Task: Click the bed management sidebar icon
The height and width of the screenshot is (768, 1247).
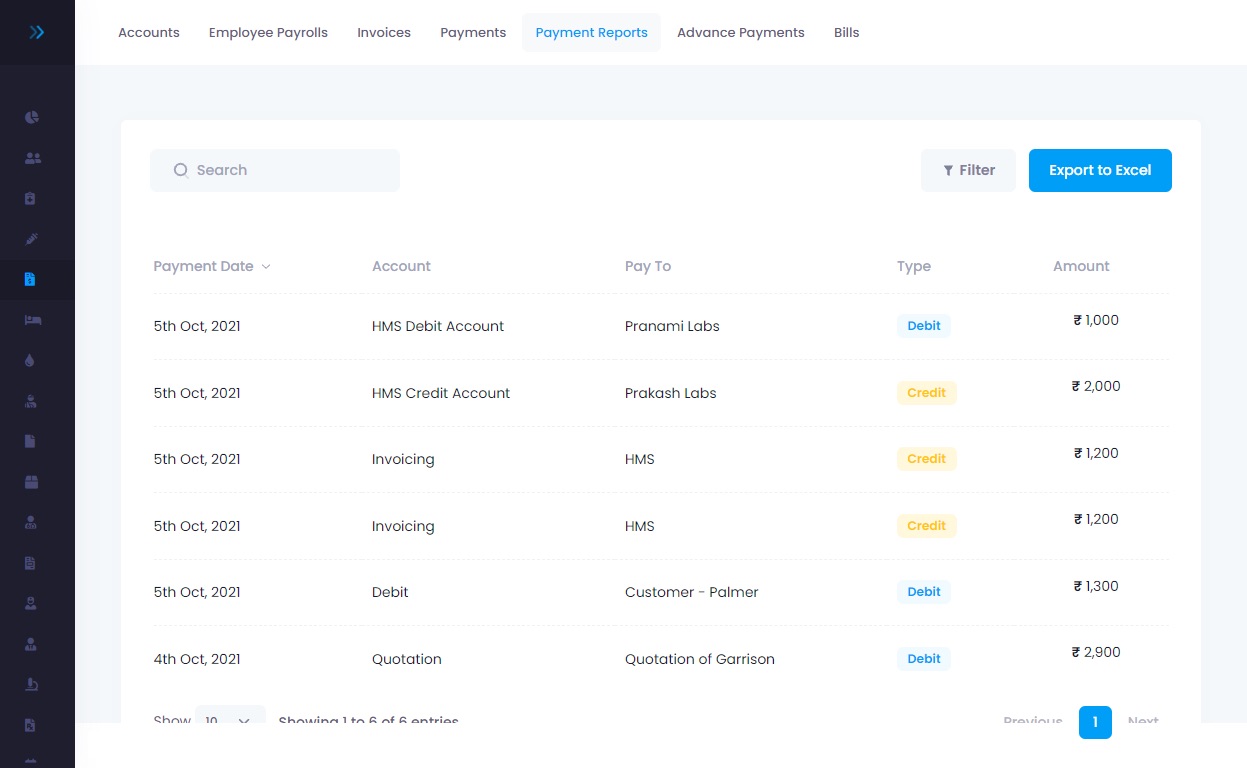Action: (x=31, y=320)
